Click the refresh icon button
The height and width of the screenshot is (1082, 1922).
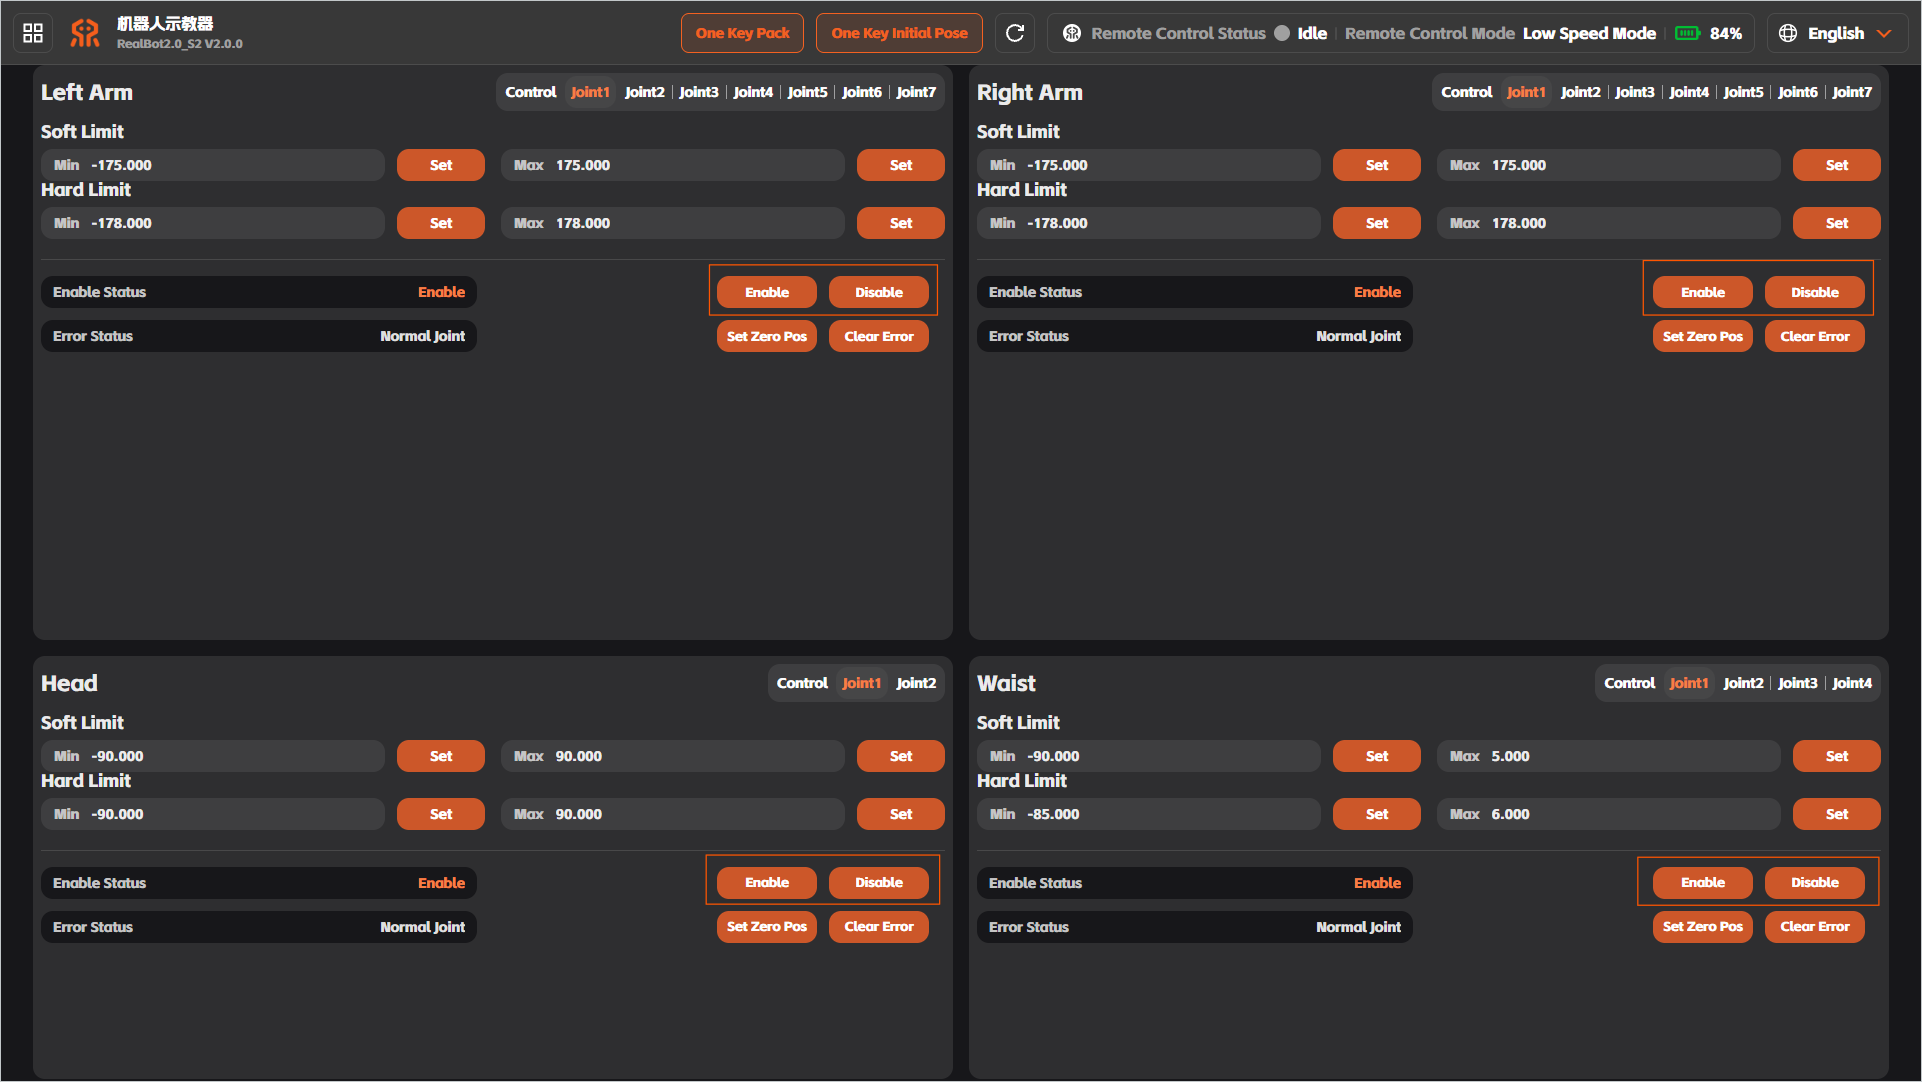(1015, 33)
